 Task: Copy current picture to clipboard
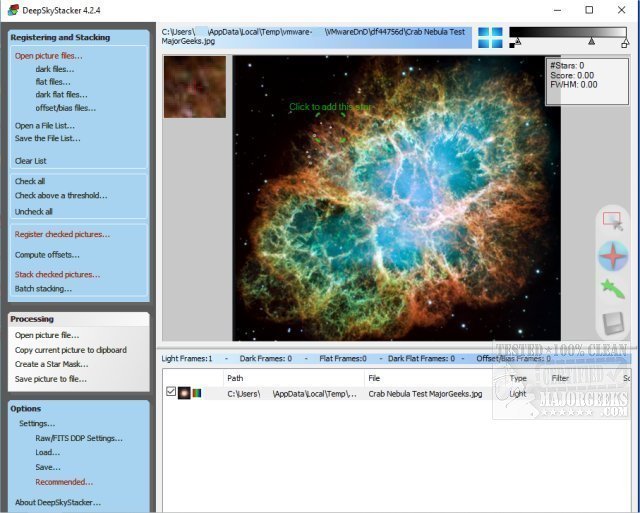[71, 350]
